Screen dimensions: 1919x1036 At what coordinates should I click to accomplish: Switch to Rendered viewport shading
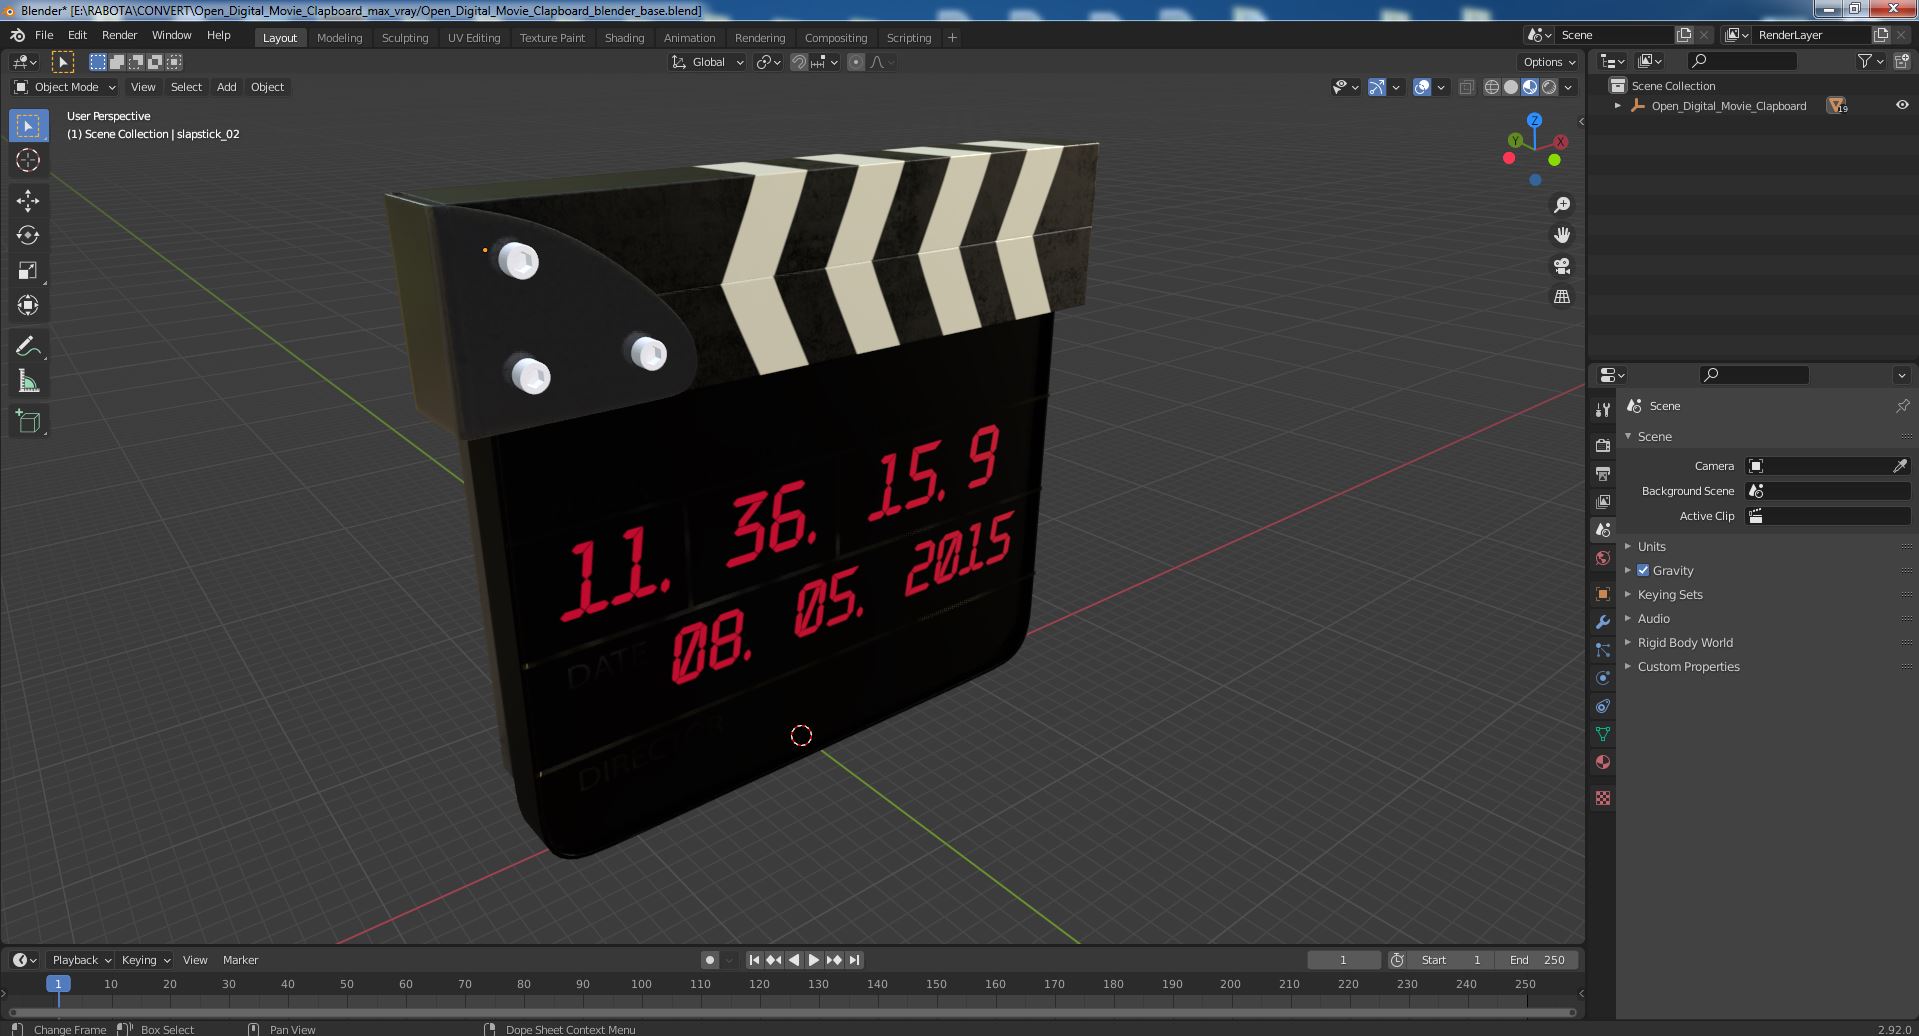(1549, 87)
